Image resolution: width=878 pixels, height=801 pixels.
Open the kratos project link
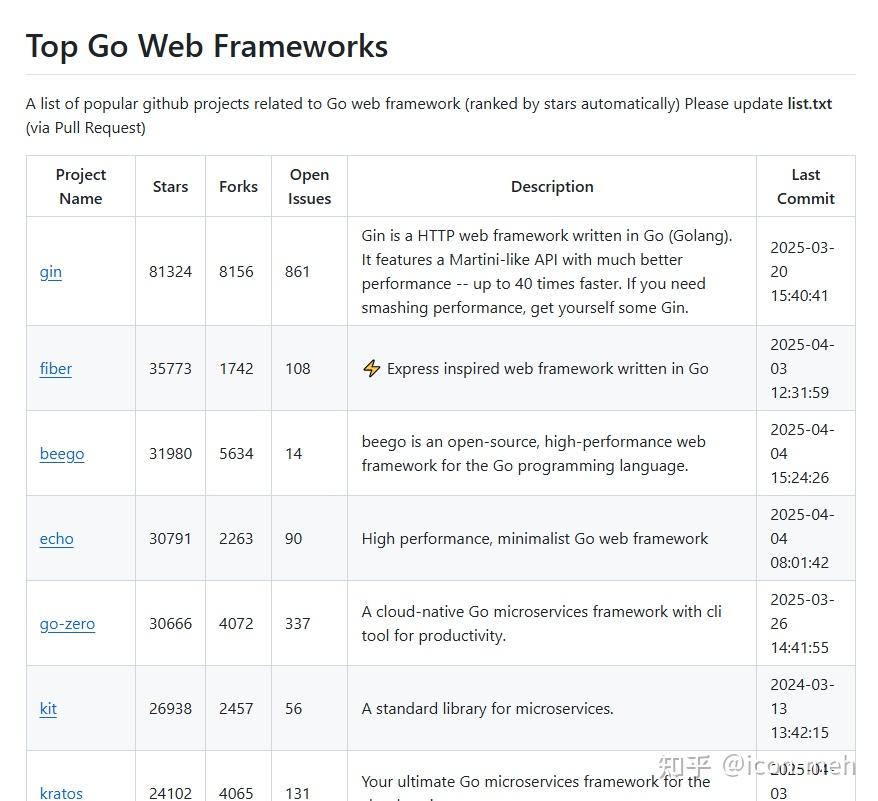coord(61,793)
